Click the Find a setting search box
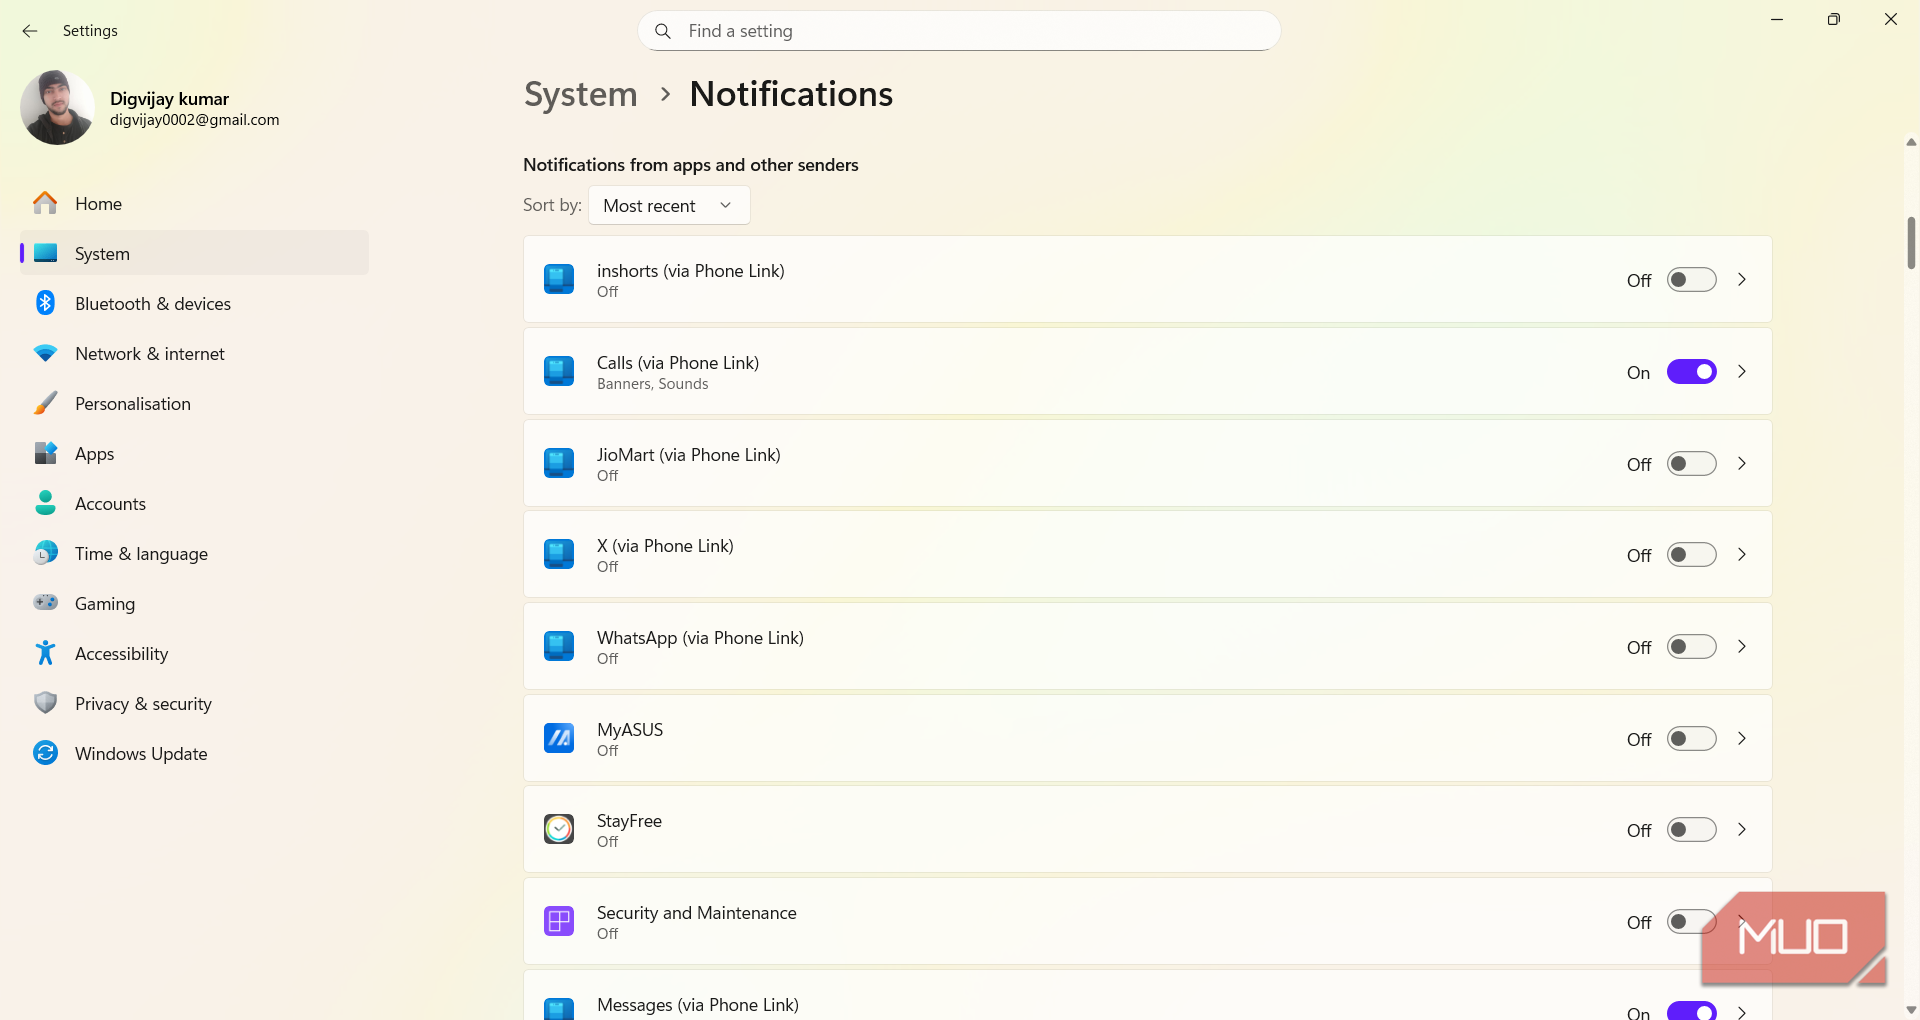Screen dimensions: 1920x1020 959,31
